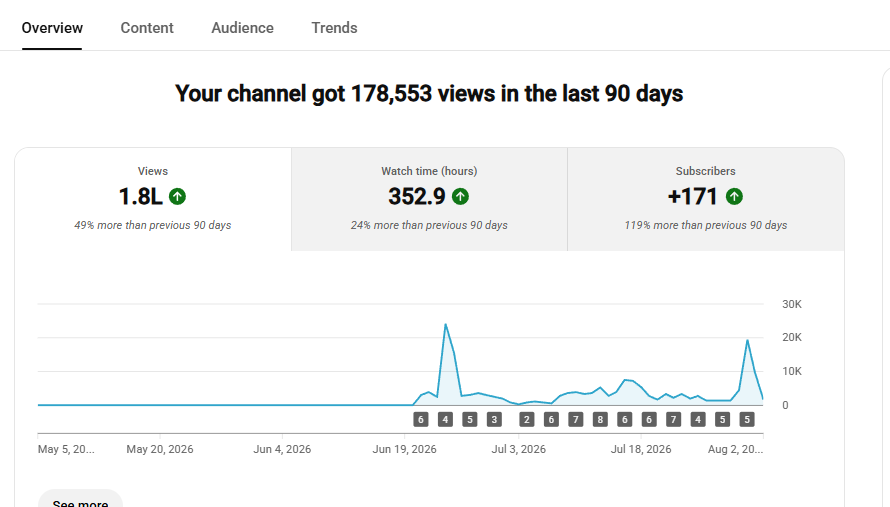Click the peak of the August views spike
Viewport: 890px width, 507px height.
pyautogui.click(x=748, y=340)
